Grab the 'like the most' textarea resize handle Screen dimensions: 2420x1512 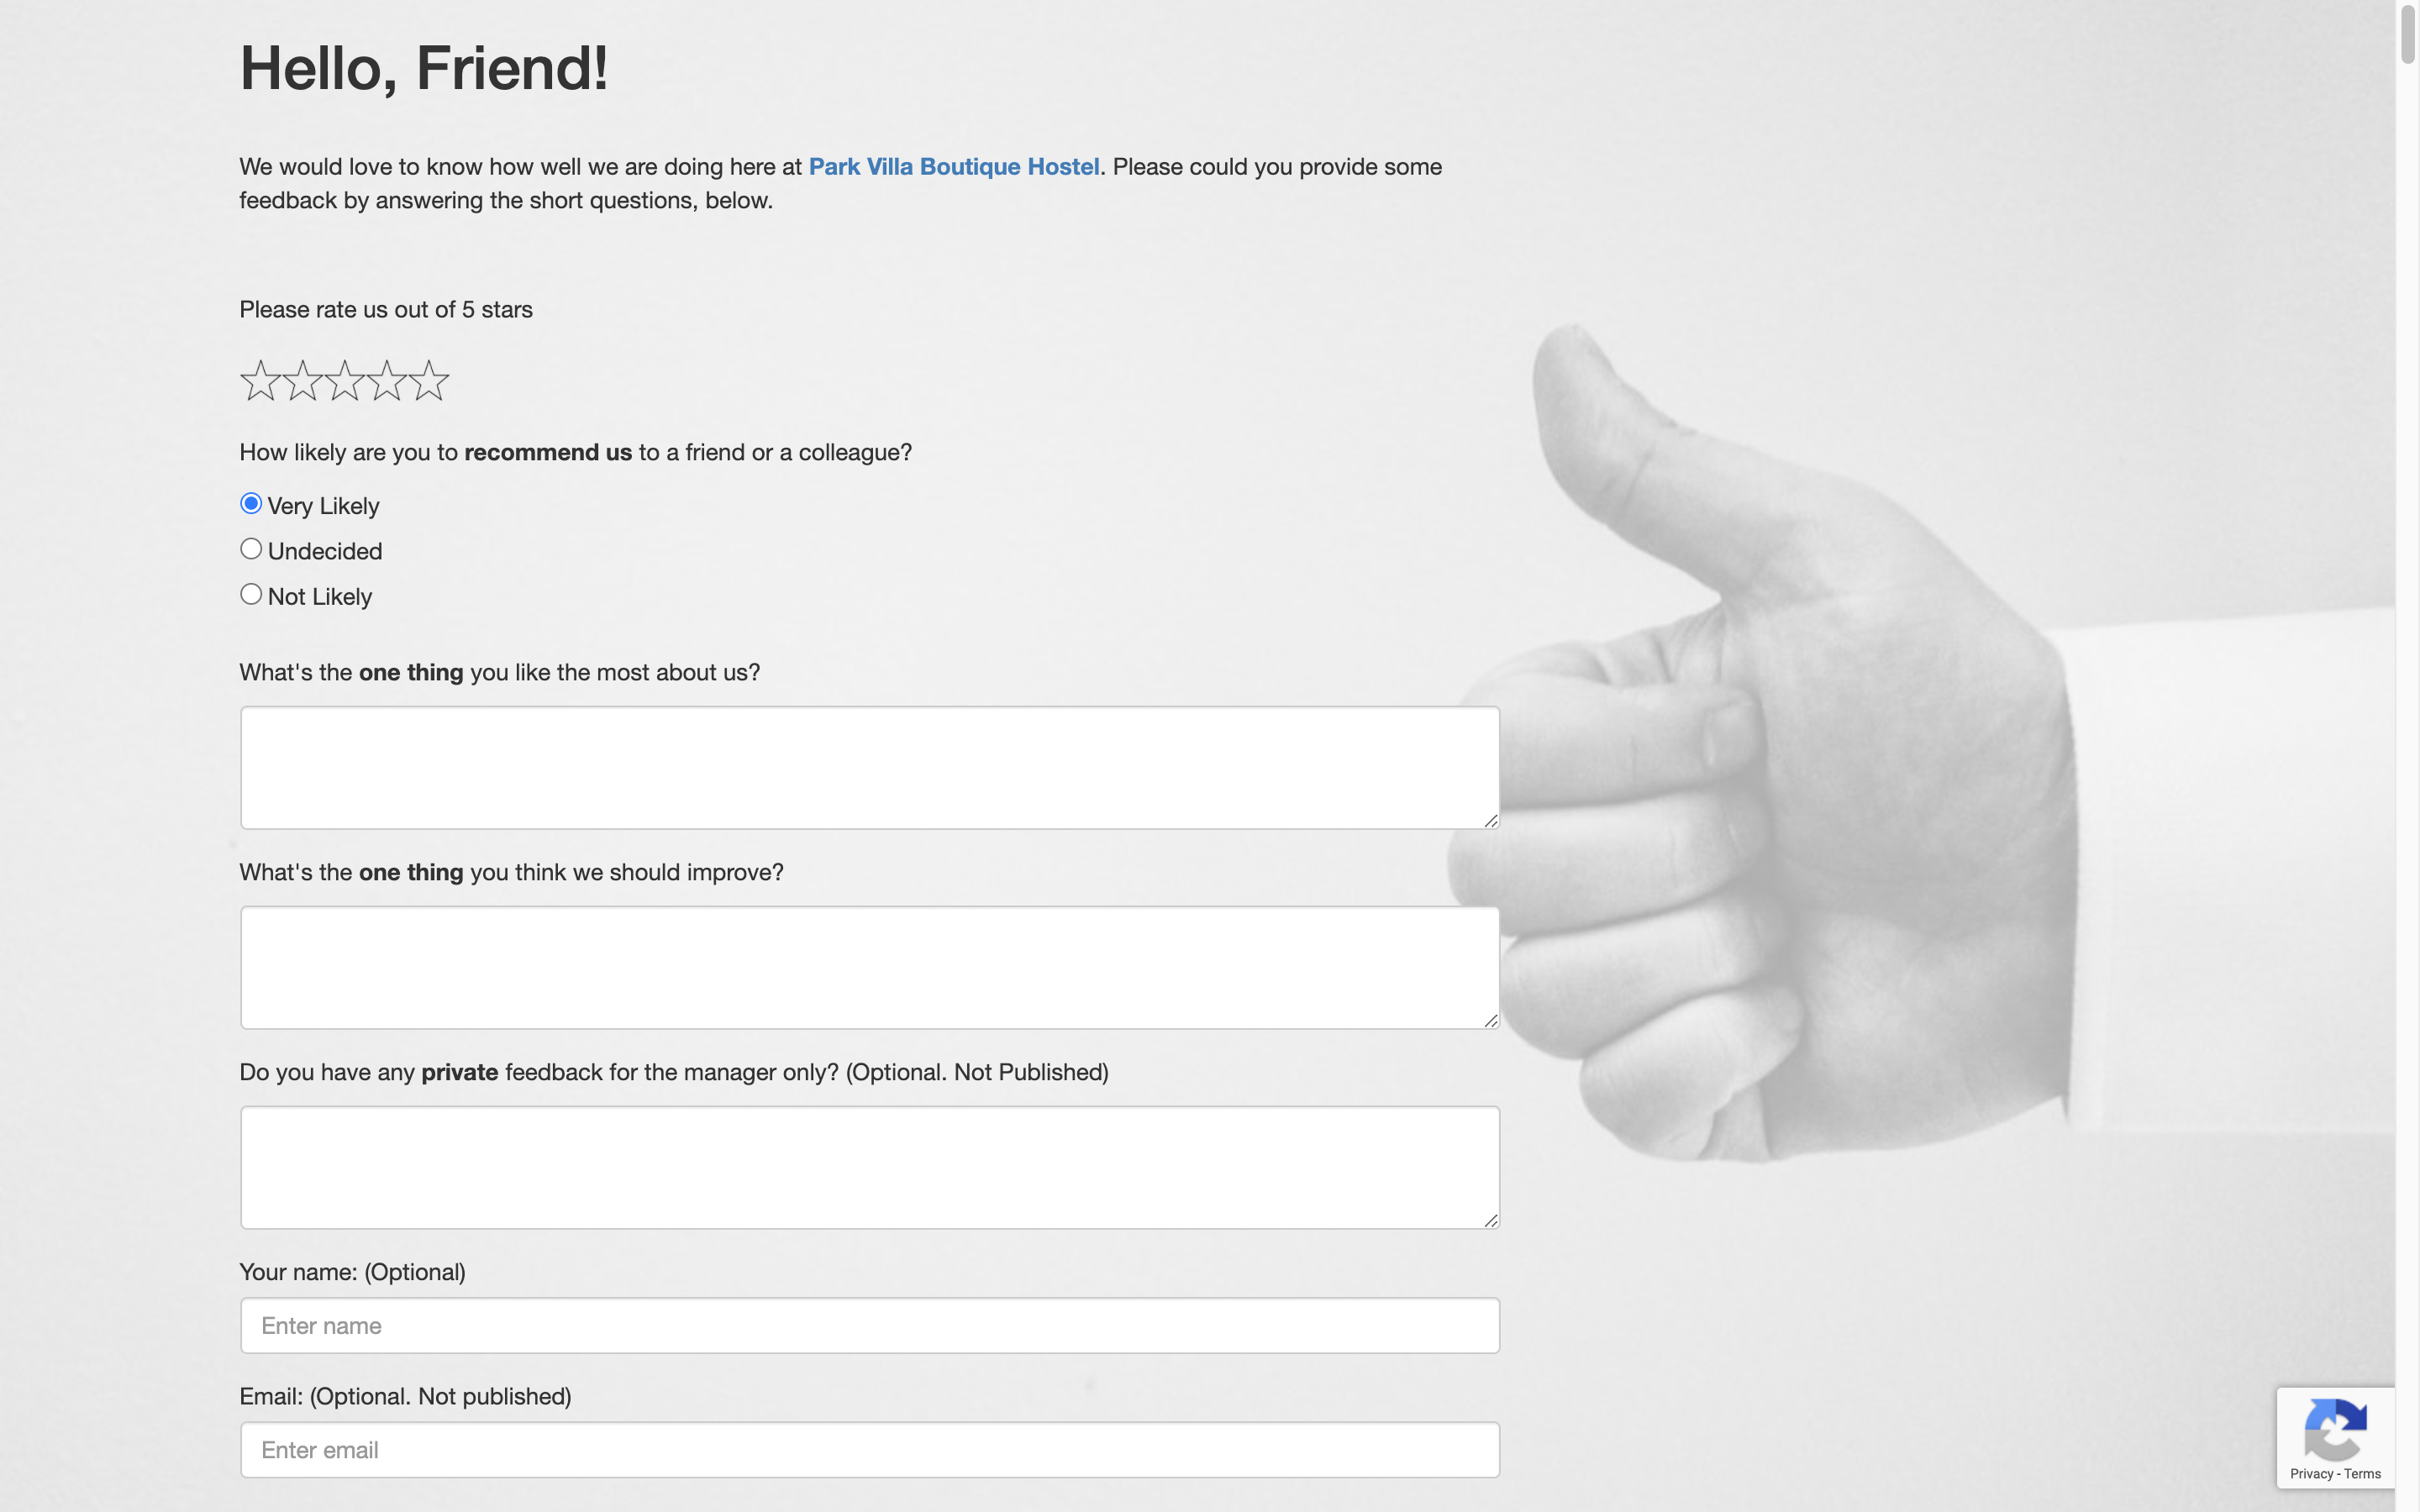[1490, 820]
